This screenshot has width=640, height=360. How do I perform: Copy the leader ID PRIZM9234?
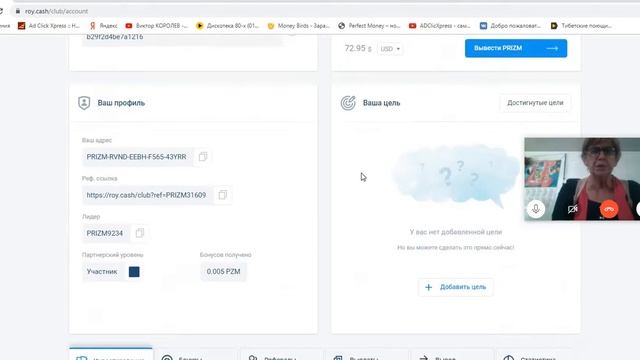click(x=140, y=233)
